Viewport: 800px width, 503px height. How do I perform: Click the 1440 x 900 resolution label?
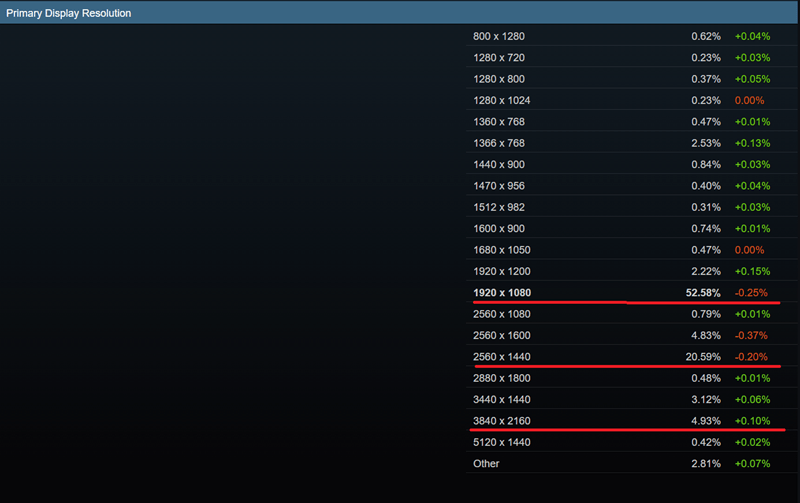coord(498,165)
